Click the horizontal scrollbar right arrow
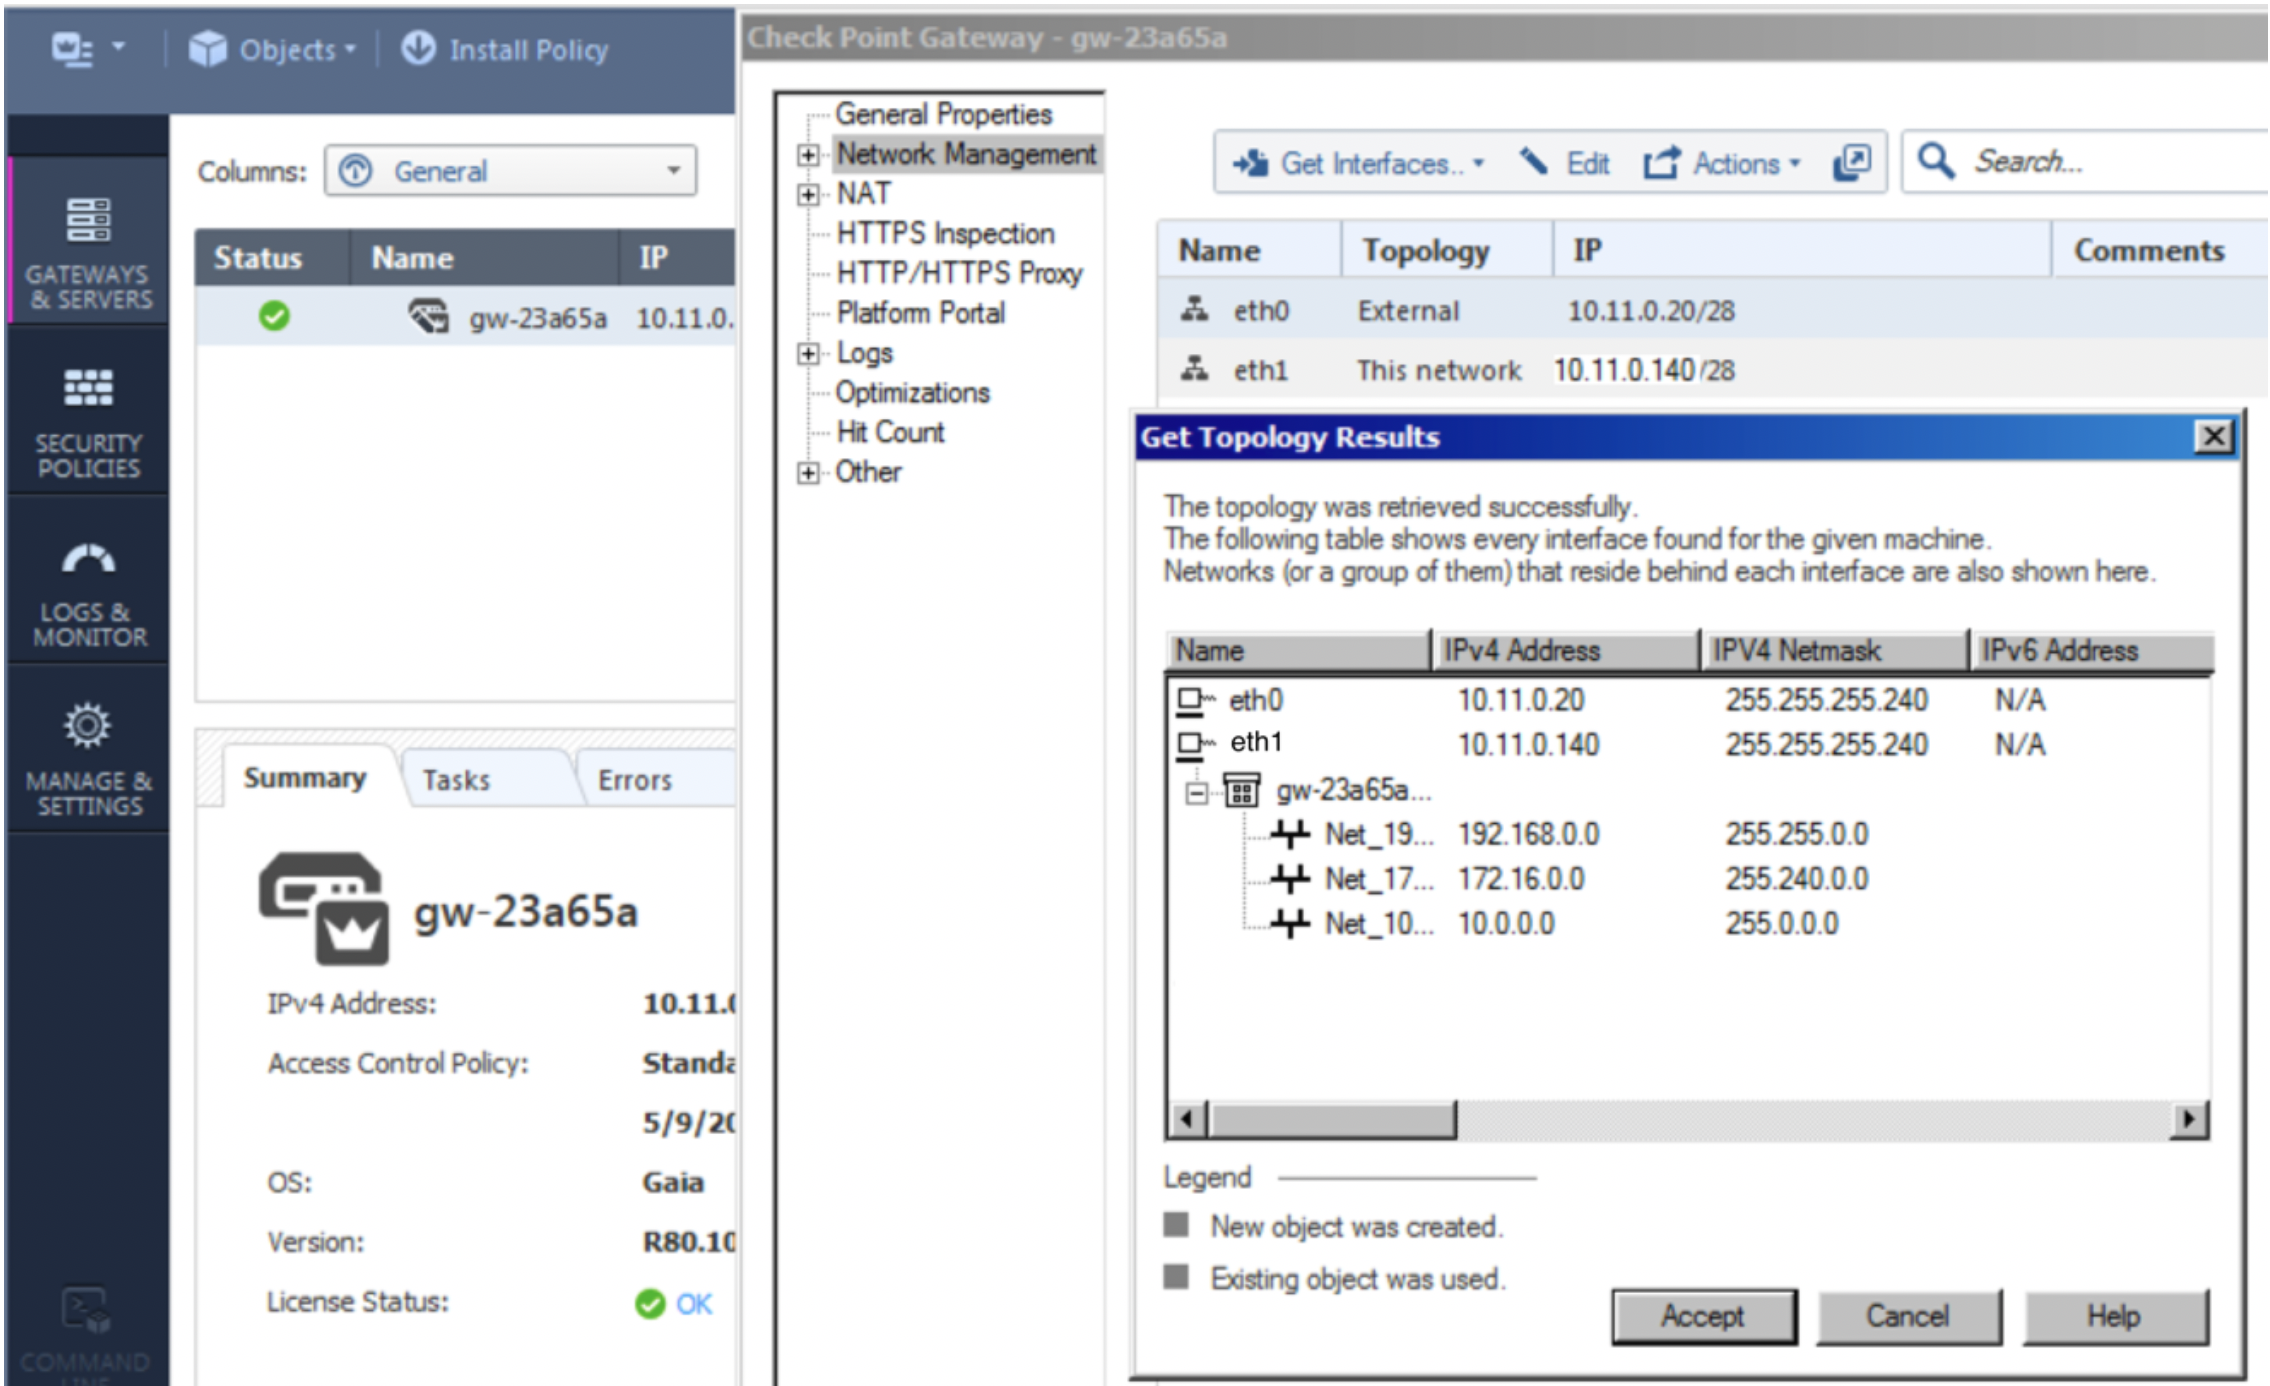Image resolution: width=2270 pixels, height=1386 pixels. point(2190,1119)
